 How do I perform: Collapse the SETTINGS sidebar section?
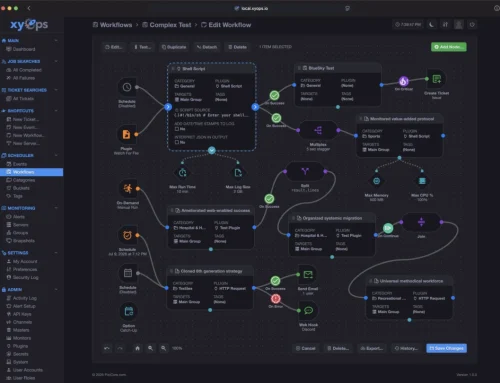click(x=56, y=253)
